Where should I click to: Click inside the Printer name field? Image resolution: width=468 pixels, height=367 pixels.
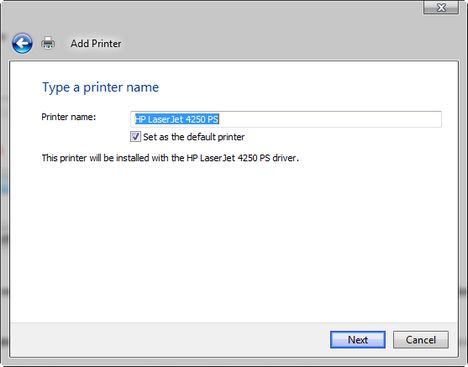[286, 119]
